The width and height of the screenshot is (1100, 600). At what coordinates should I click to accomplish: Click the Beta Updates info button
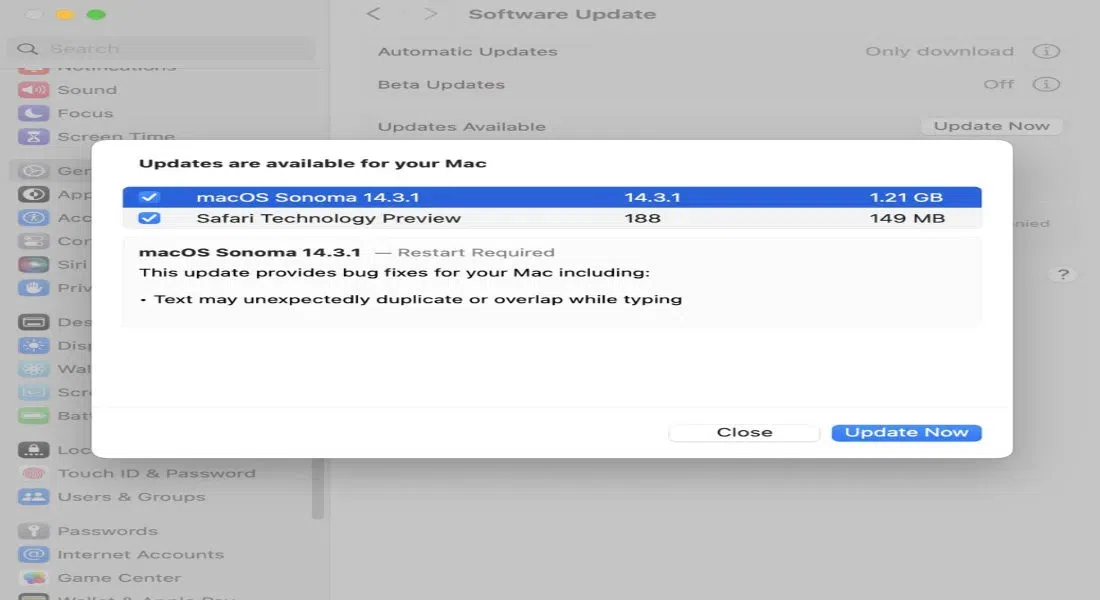(x=1046, y=84)
